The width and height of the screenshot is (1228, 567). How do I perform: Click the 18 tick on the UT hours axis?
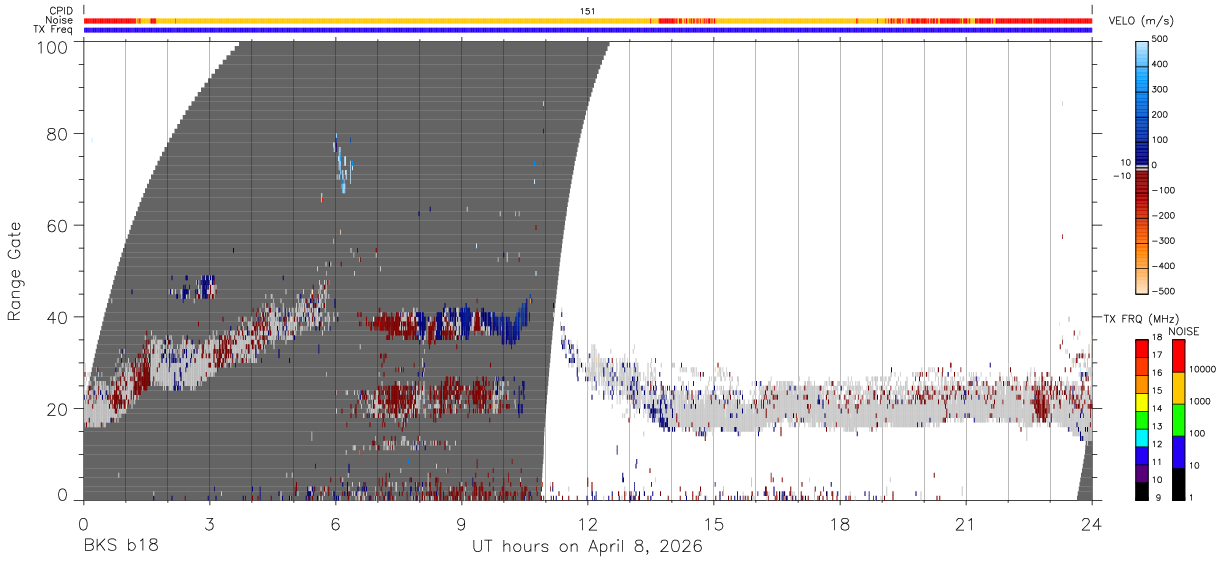click(x=840, y=523)
